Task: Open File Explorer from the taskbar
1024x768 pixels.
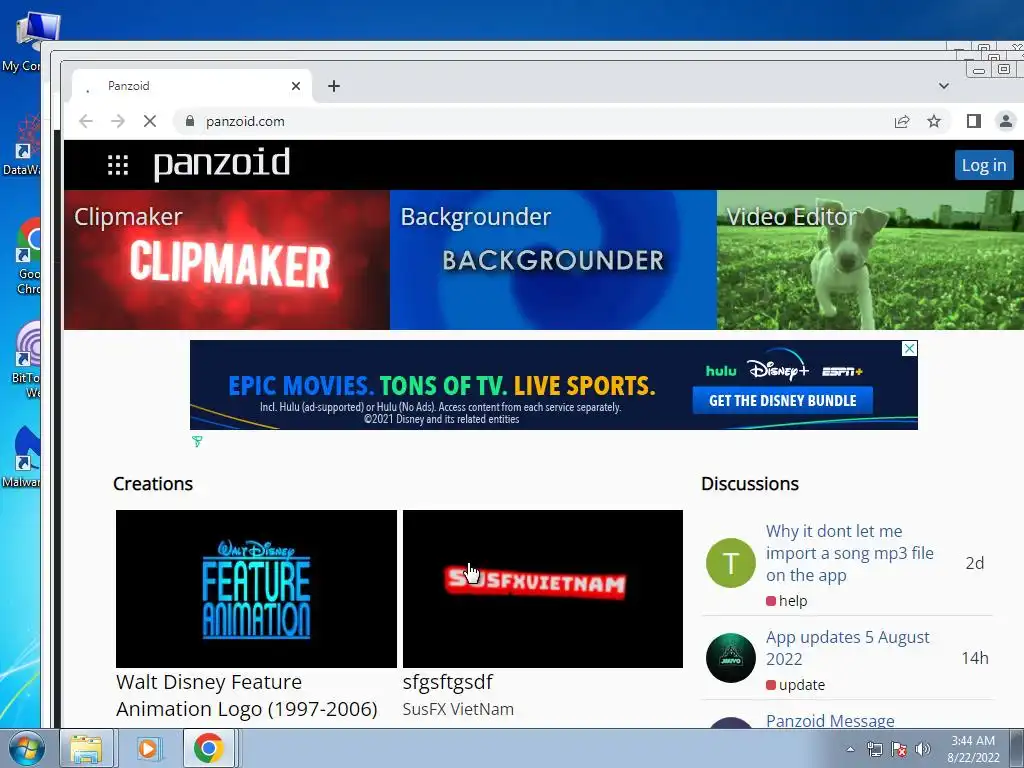Action: (x=86, y=748)
